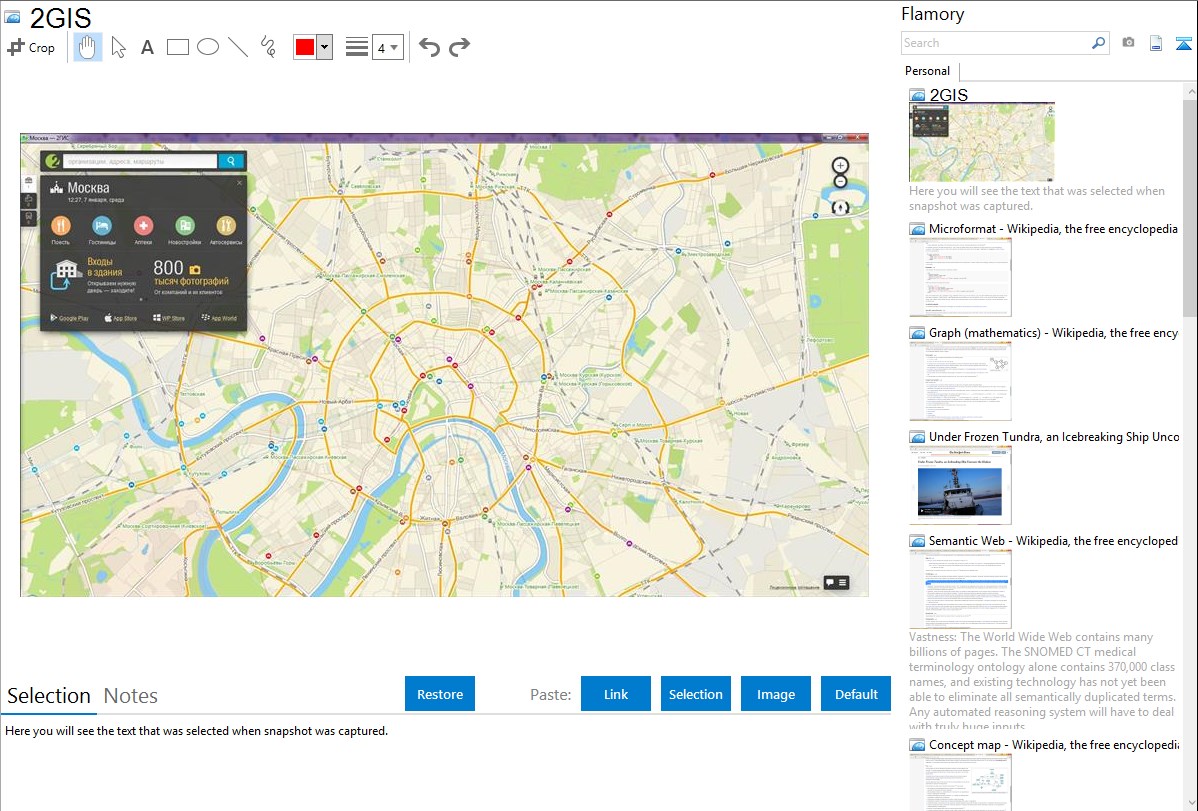This screenshot has width=1198, height=811.
Task: Select the Crop tool
Action: (x=31, y=47)
